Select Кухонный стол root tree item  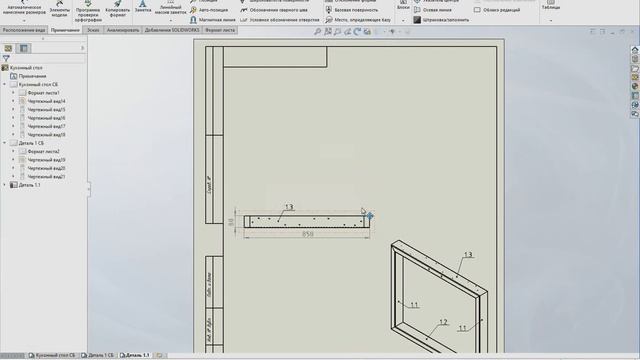click(22, 68)
